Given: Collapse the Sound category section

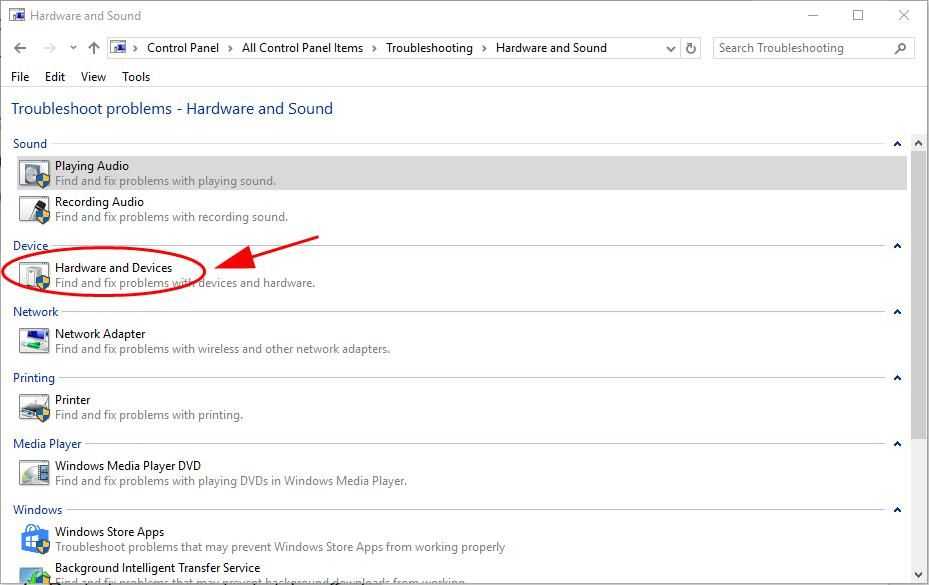Looking at the screenshot, I should (897, 144).
